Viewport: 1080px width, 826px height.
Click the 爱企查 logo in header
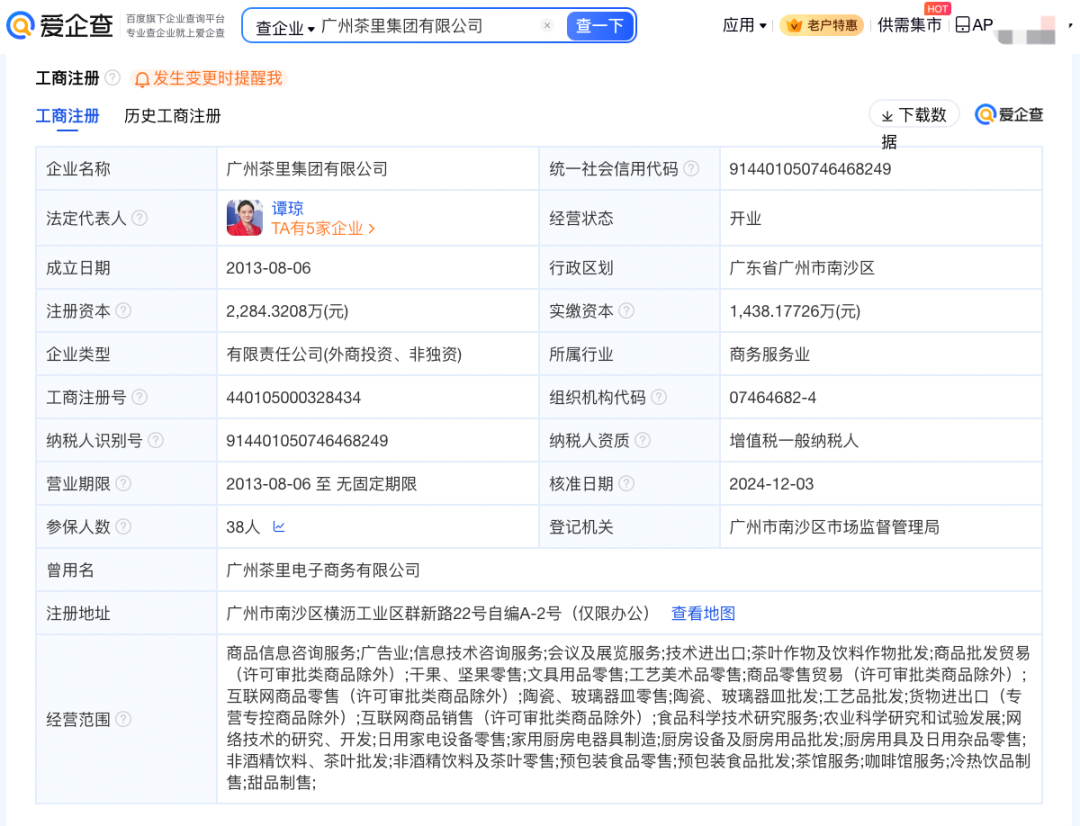tap(60, 26)
